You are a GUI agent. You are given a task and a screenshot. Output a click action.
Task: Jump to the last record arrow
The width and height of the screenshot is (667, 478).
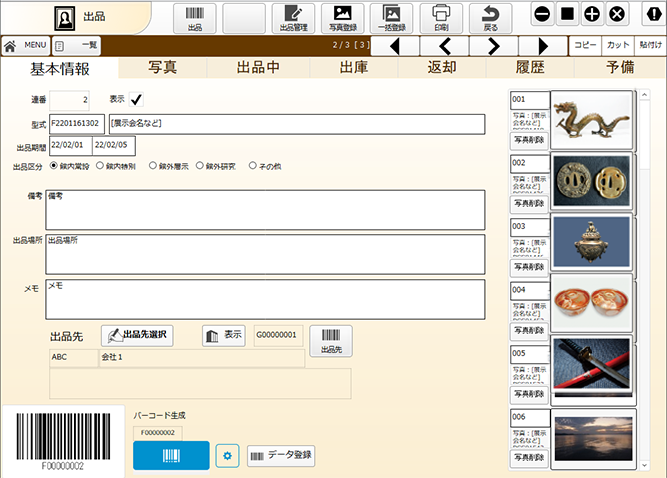pyautogui.click(x=542, y=46)
